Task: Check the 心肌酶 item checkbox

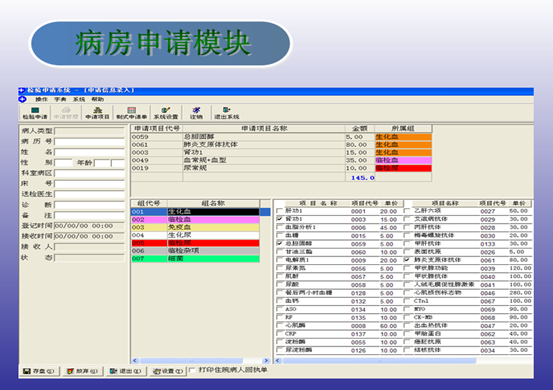Action: point(280,325)
